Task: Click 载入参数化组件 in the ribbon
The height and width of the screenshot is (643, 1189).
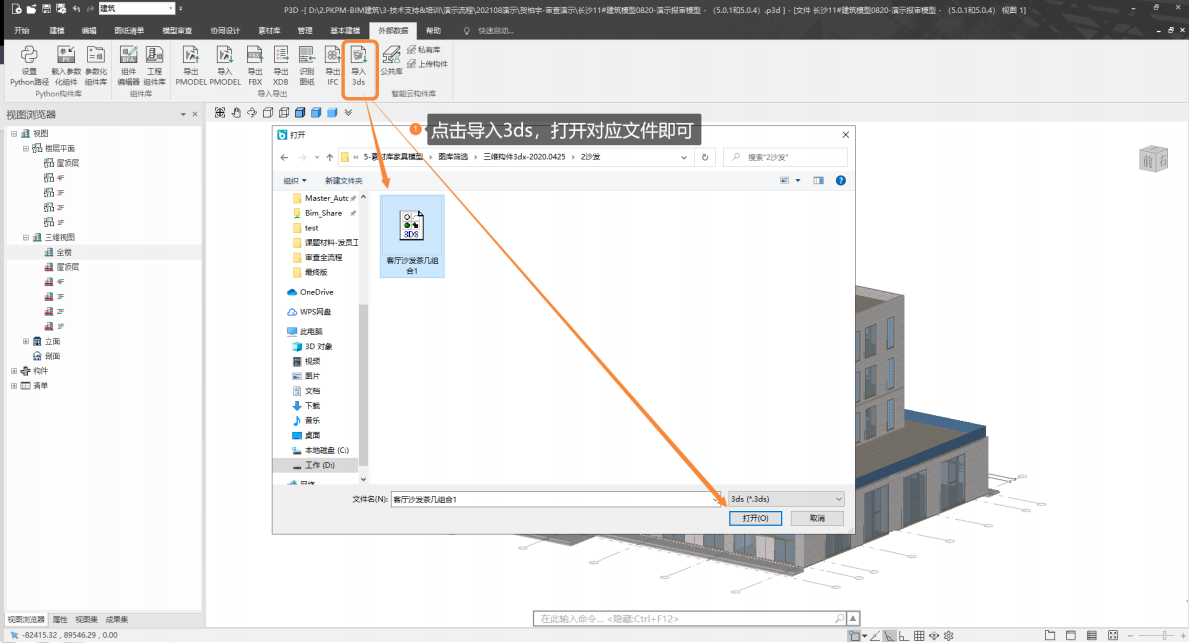Action: (x=65, y=65)
